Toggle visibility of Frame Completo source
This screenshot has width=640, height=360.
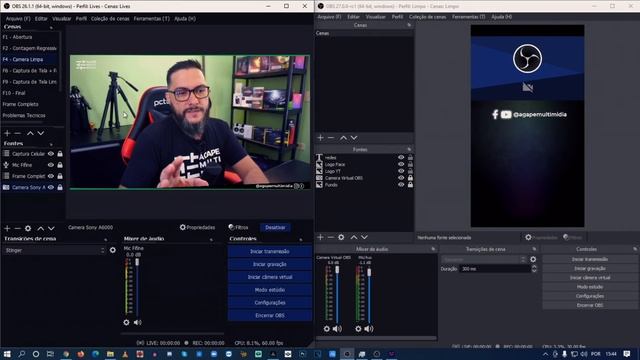tap(51, 176)
